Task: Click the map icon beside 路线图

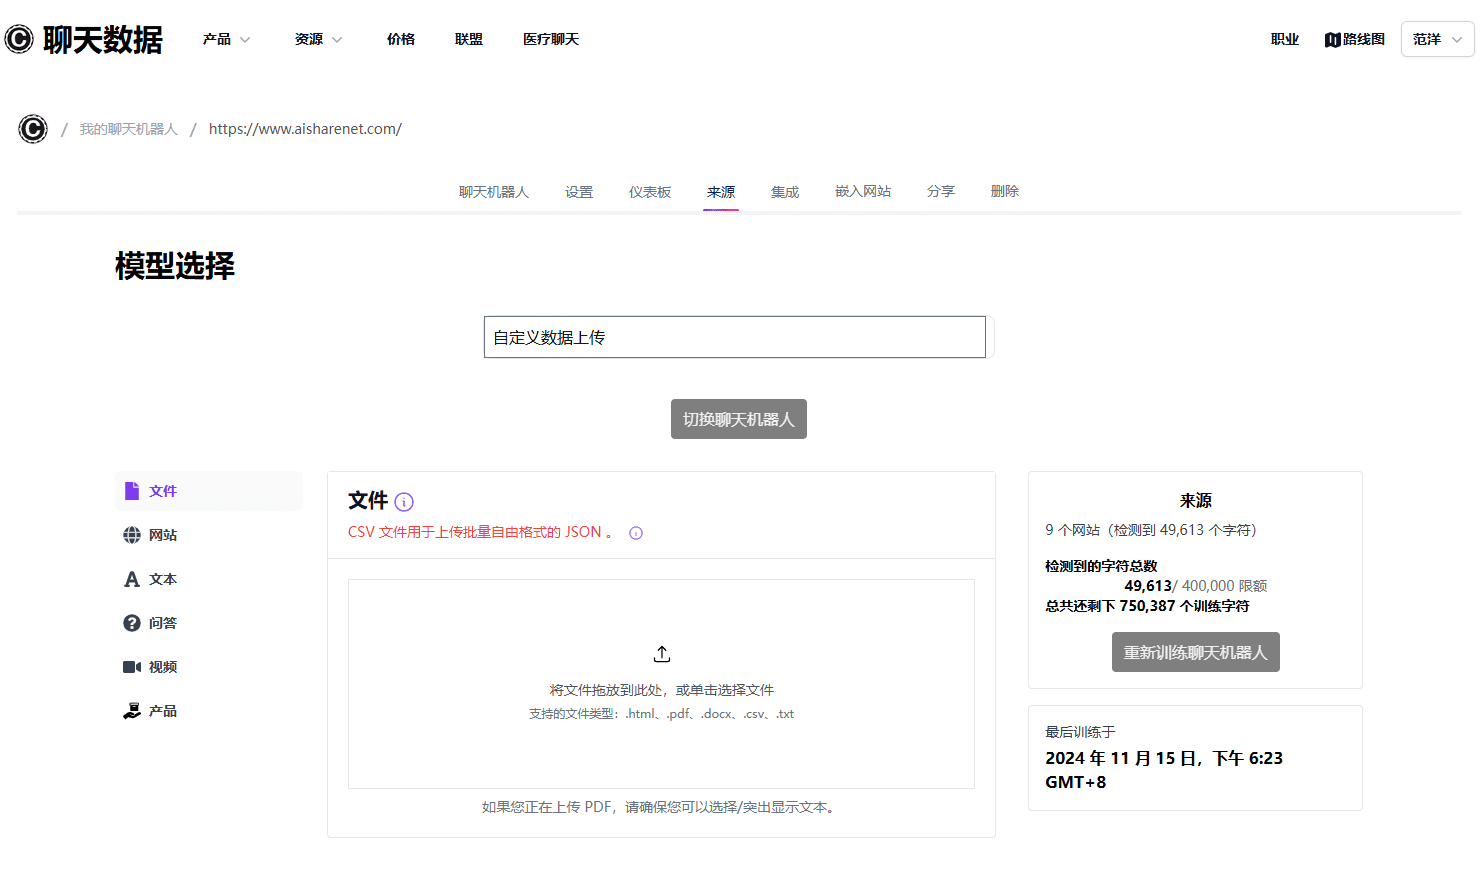Action: coord(1332,40)
